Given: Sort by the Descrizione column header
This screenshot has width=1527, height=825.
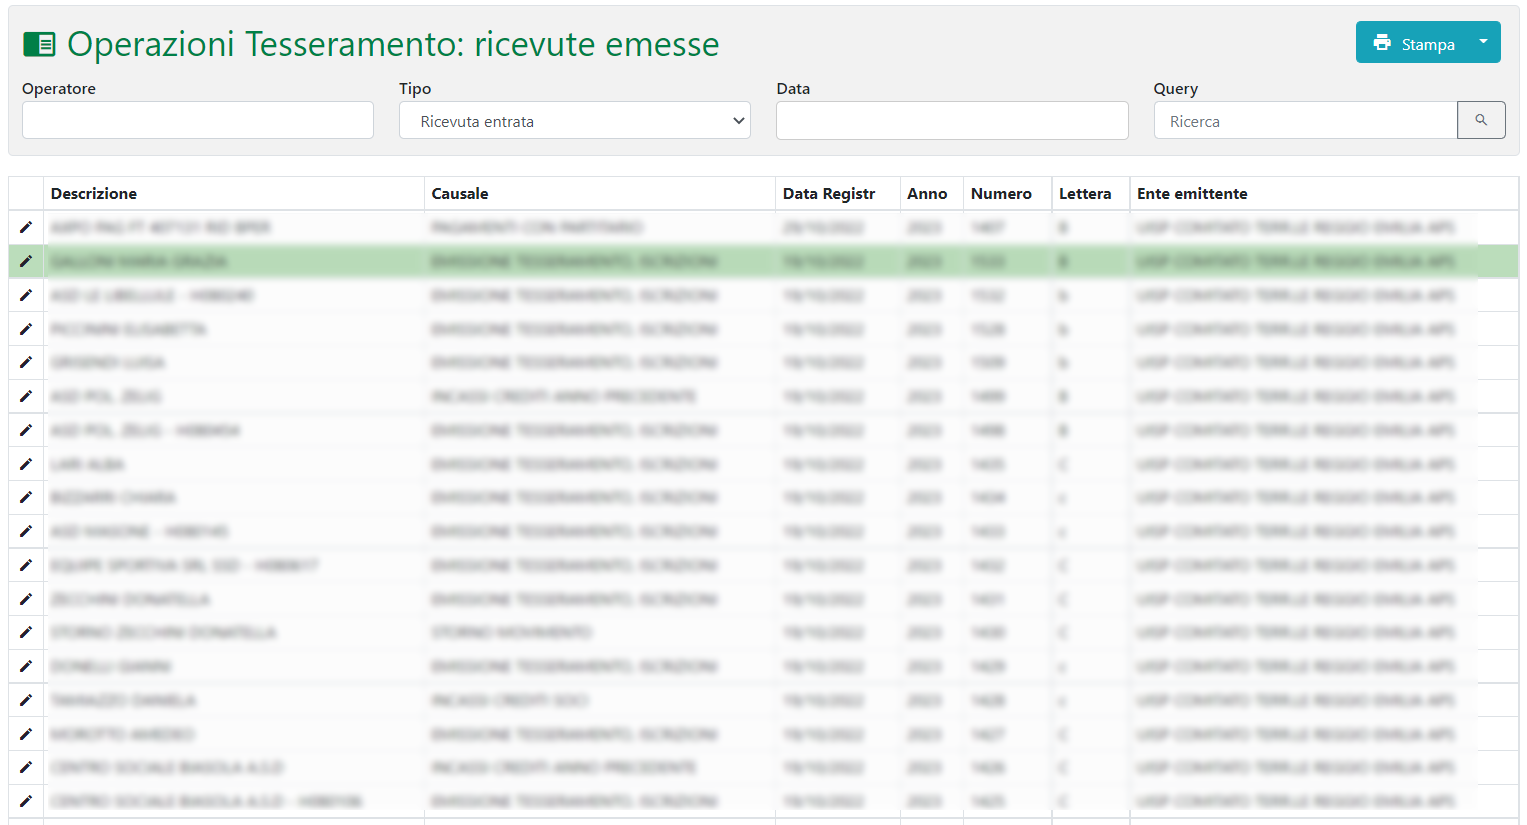Looking at the screenshot, I should (94, 194).
